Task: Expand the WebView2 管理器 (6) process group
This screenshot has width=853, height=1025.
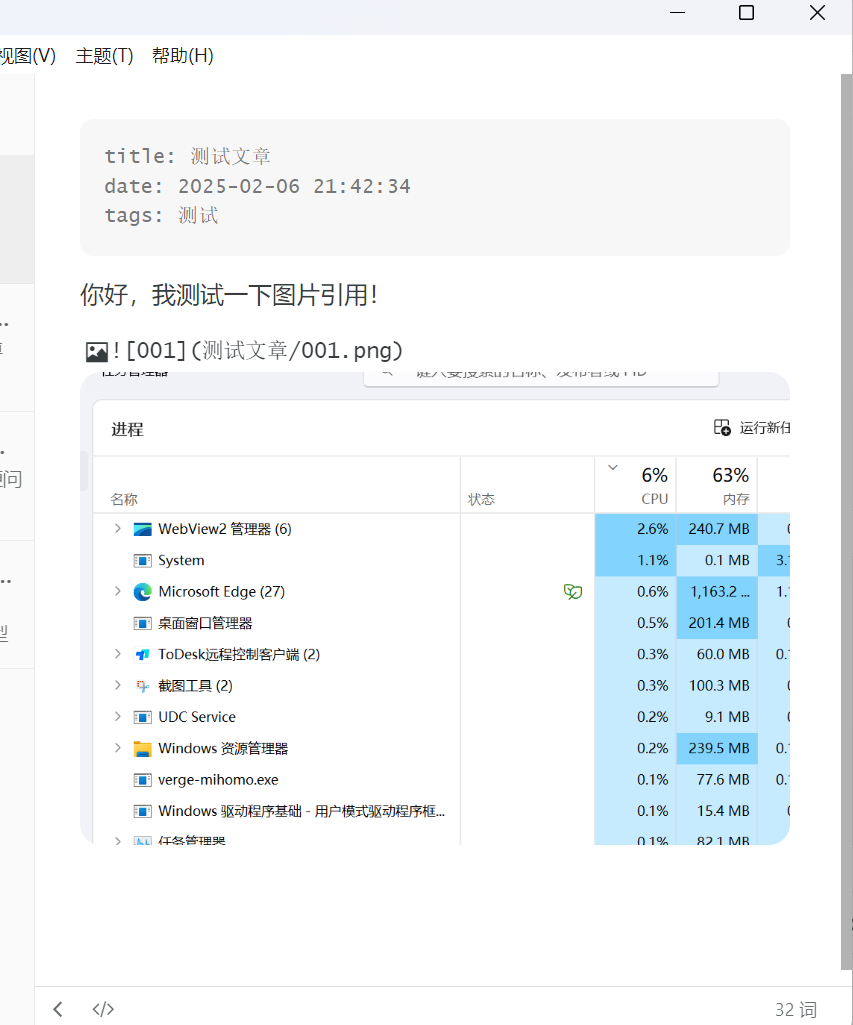Action: (x=117, y=529)
